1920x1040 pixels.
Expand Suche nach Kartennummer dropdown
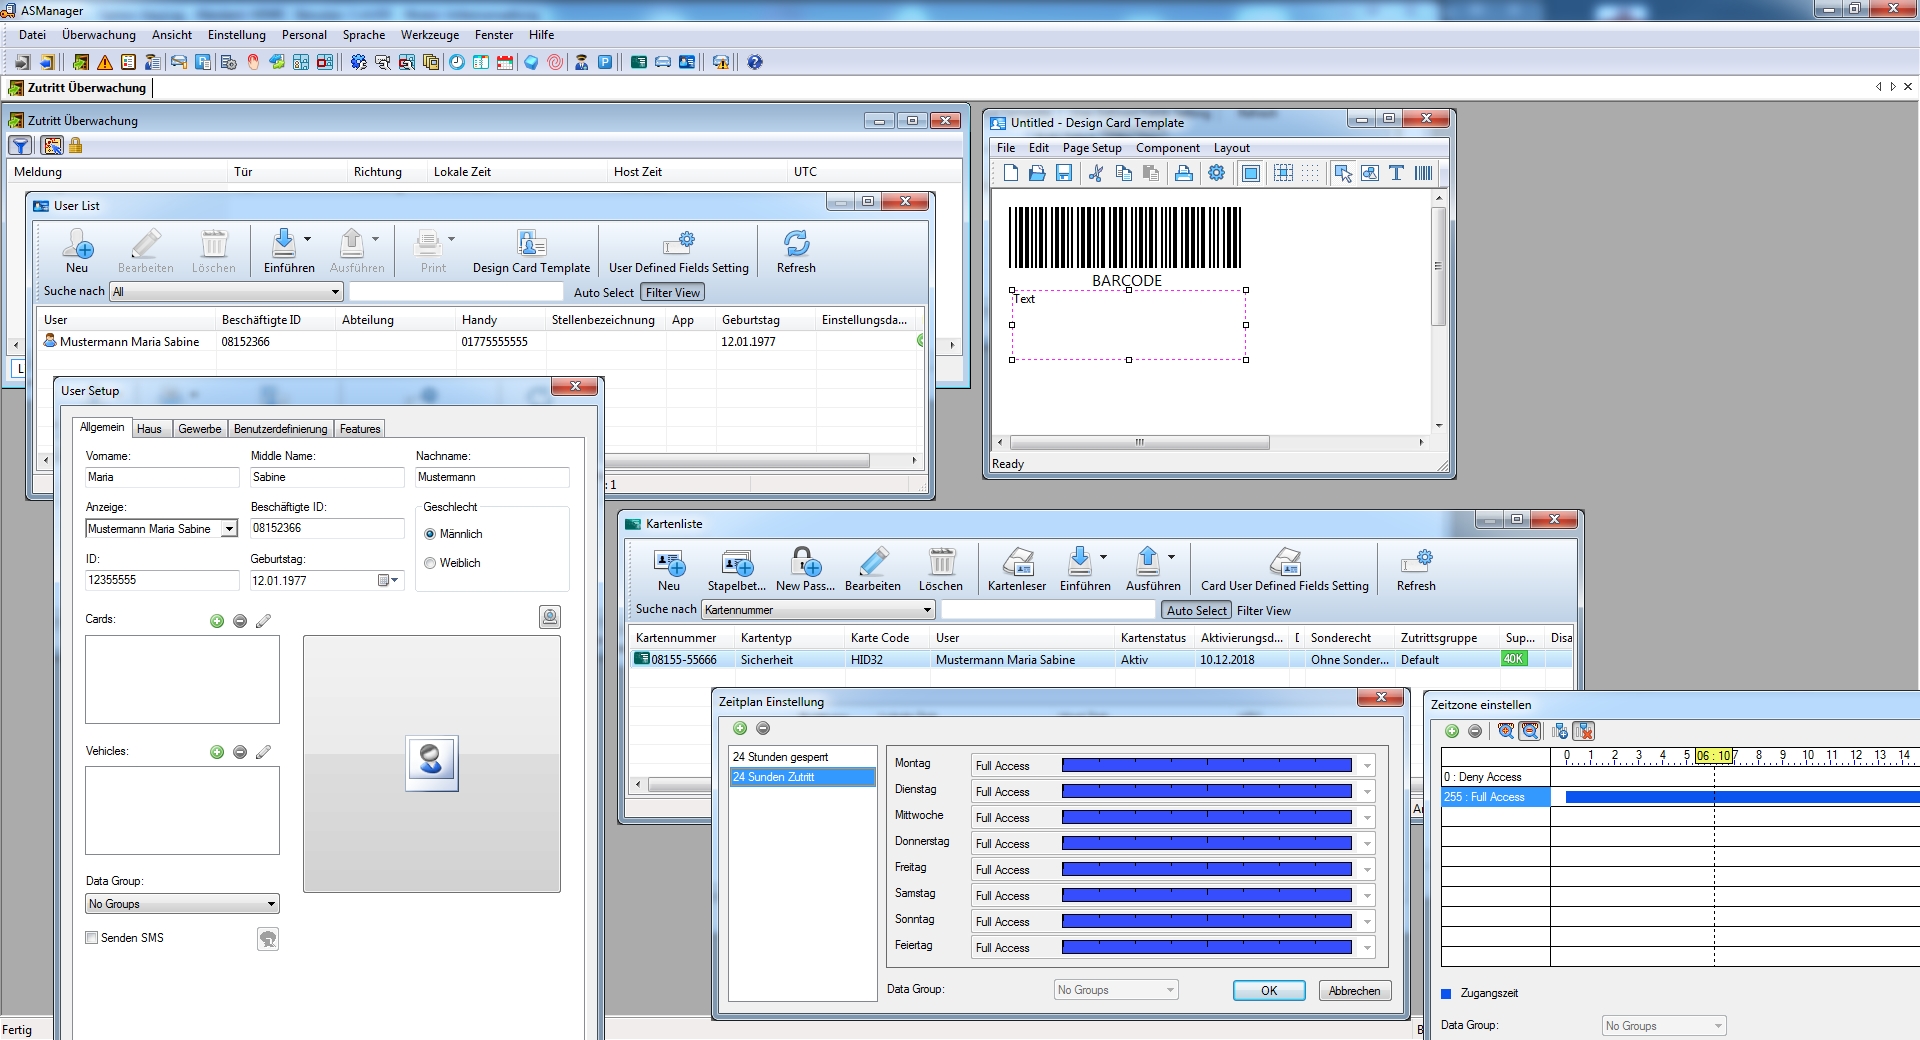927,610
